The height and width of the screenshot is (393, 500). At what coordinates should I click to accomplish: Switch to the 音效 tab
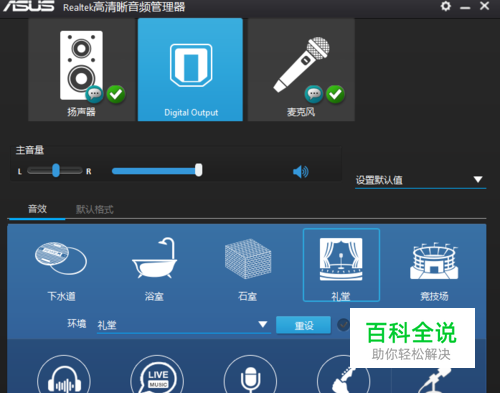(37, 209)
